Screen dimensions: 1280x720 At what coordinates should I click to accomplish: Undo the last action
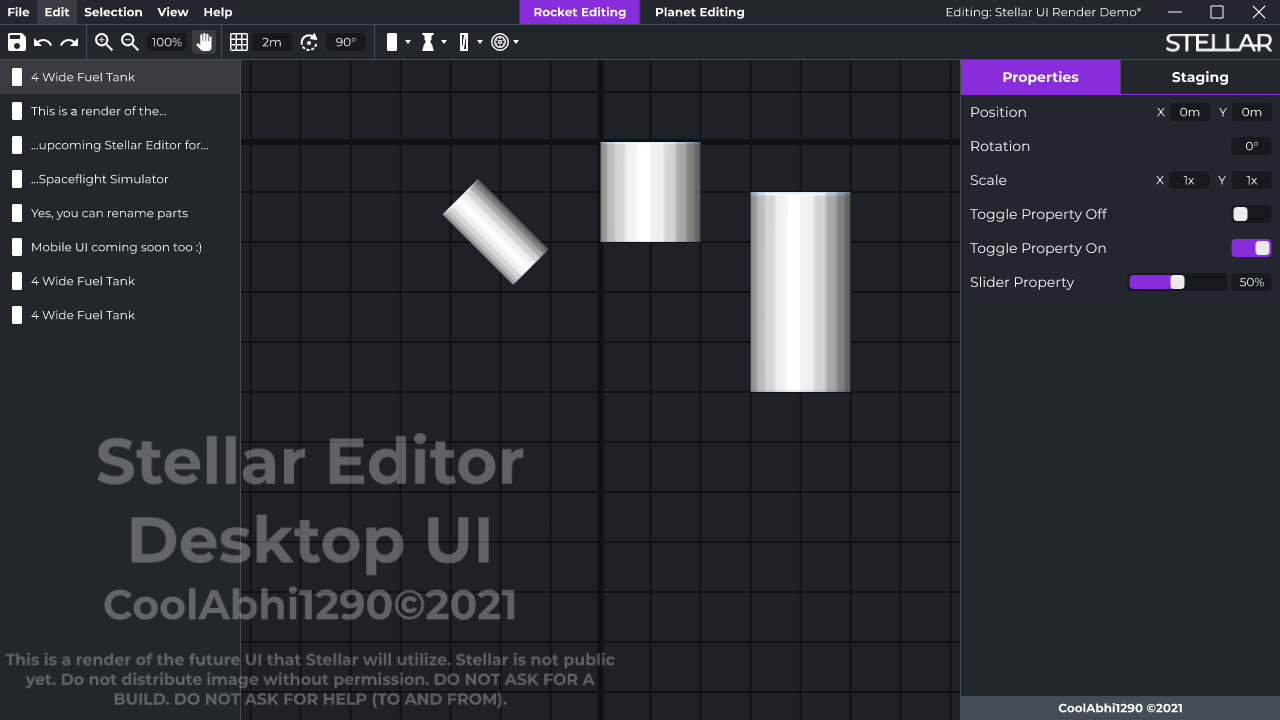(43, 42)
